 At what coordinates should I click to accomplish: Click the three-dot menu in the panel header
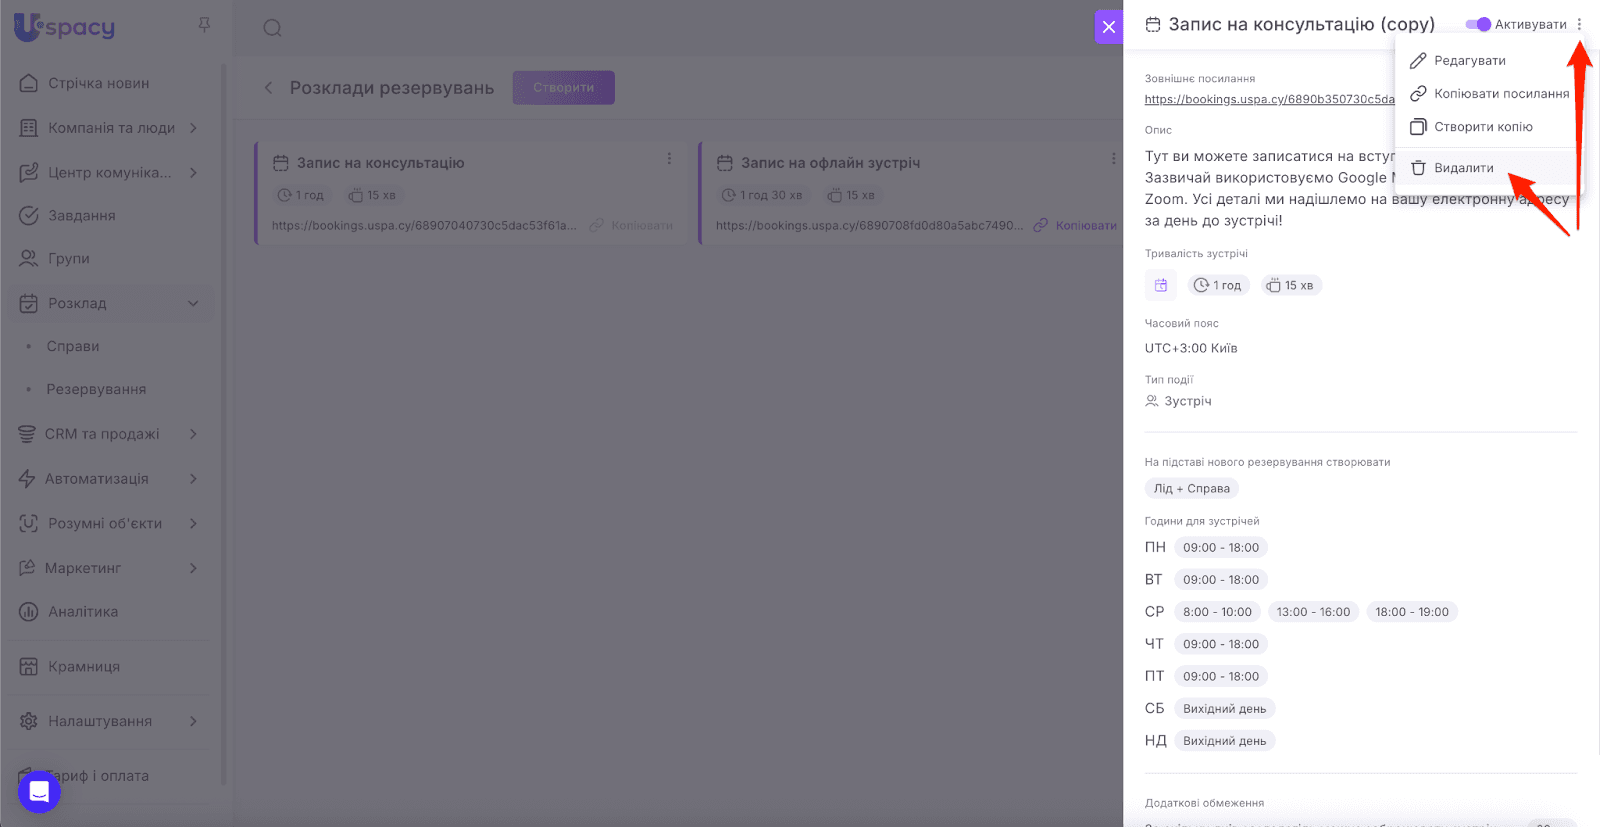1579,25
